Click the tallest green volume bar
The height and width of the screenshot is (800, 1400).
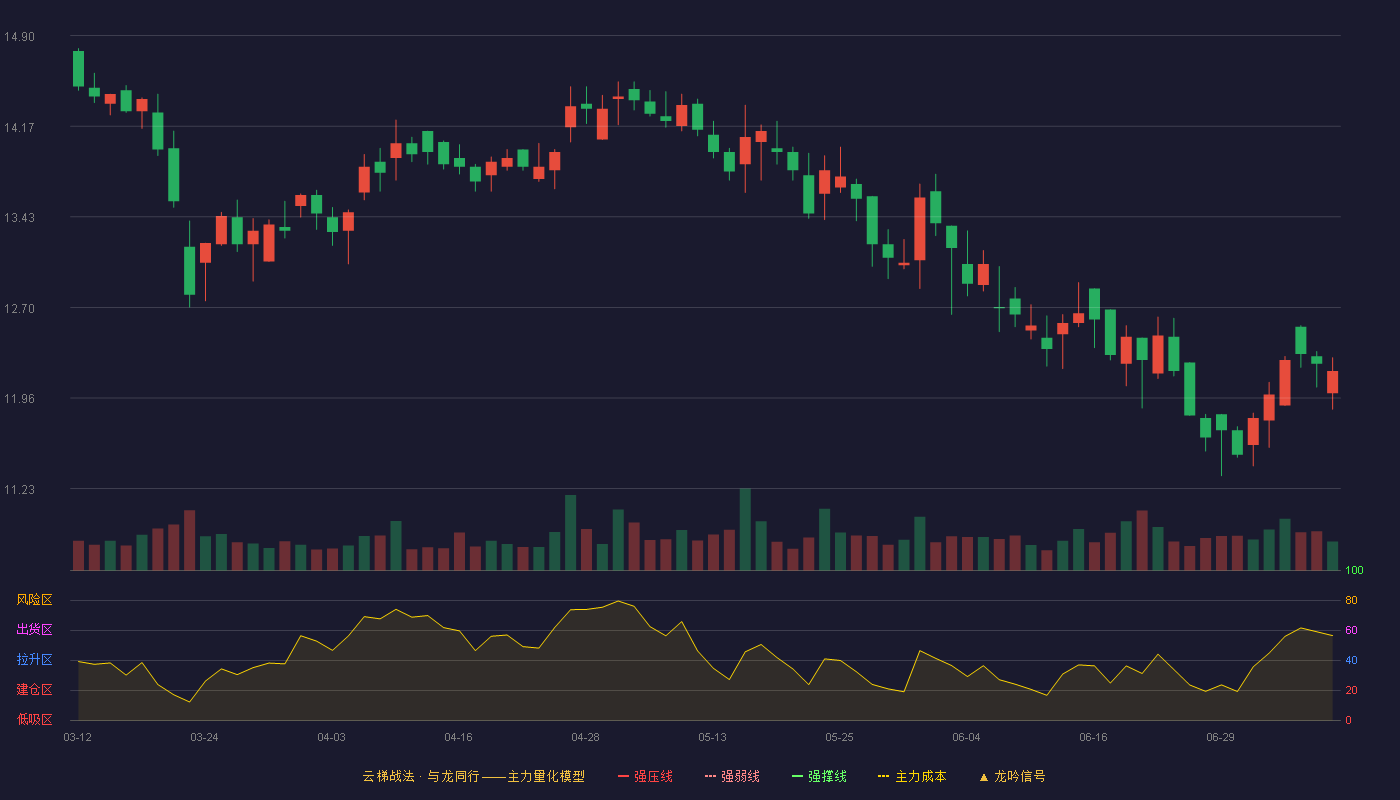click(745, 529)
